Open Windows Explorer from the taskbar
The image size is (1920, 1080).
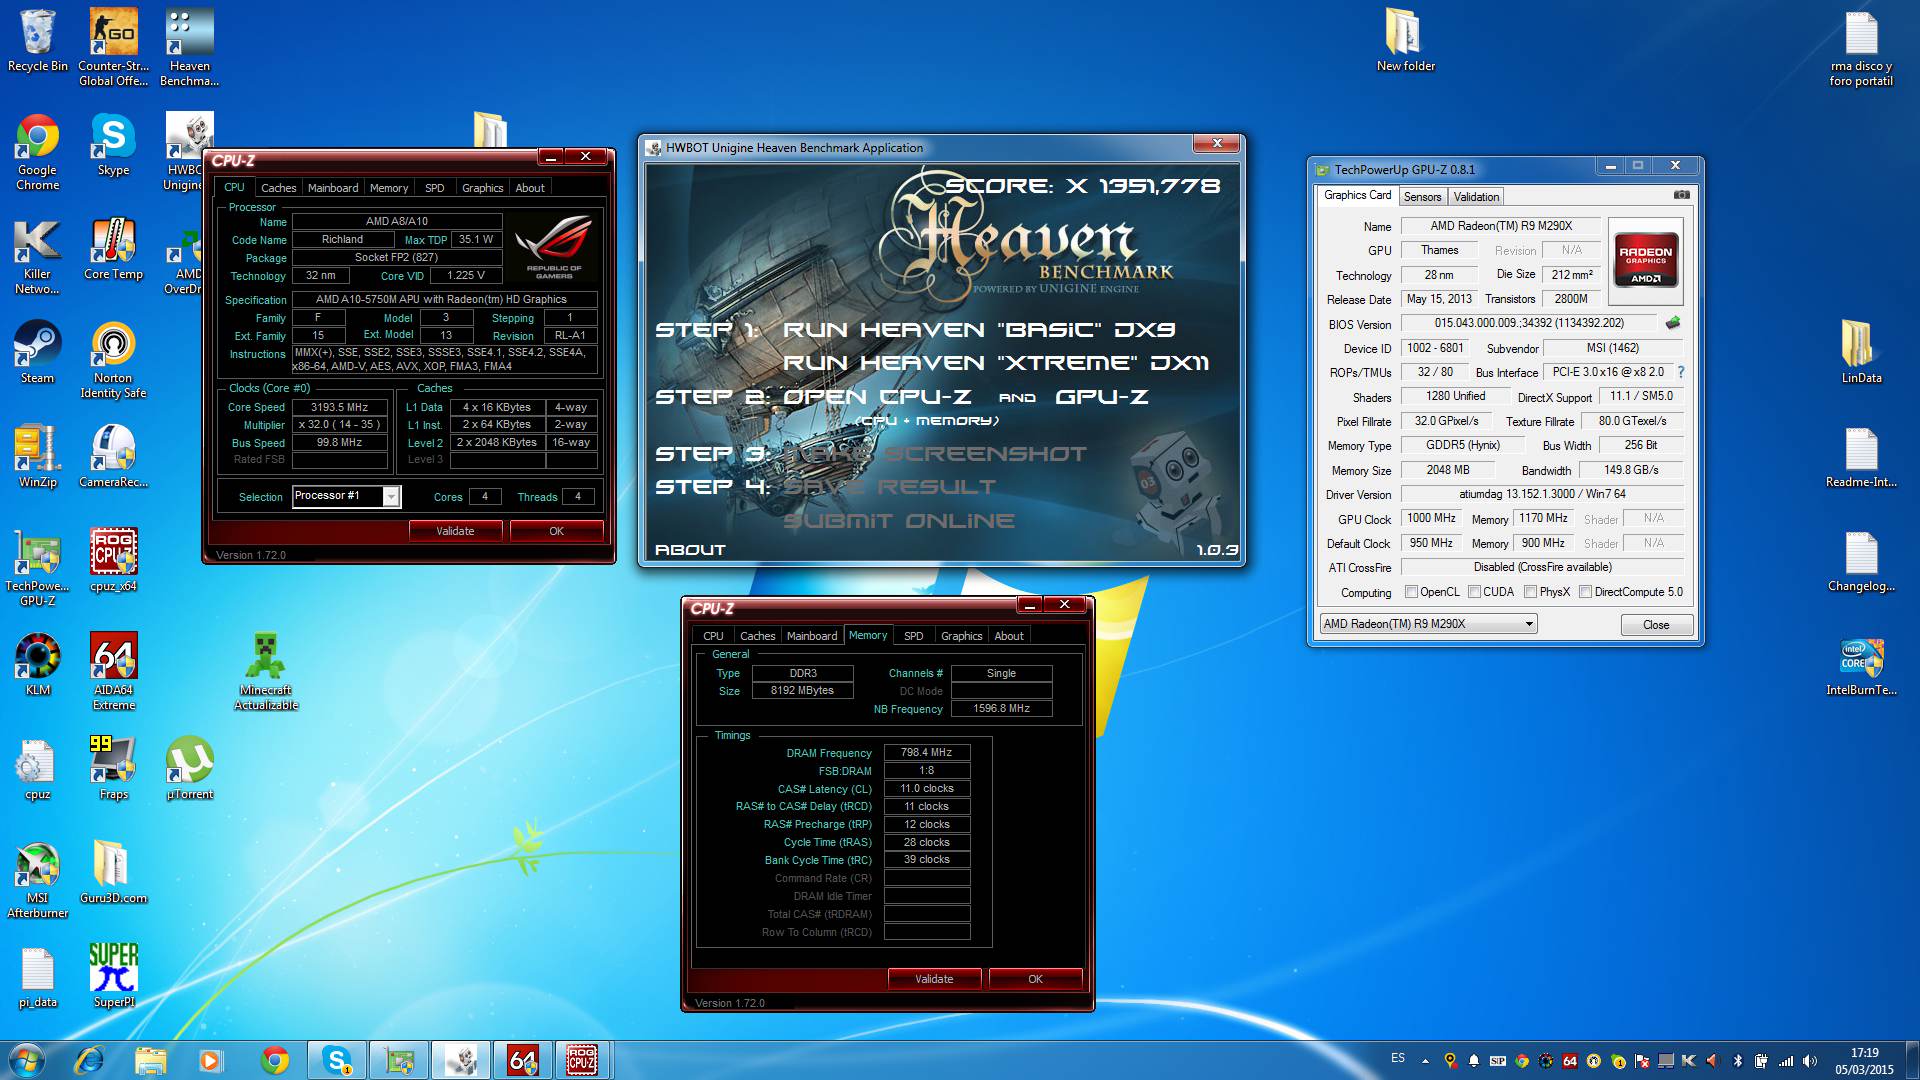tap(150, 1060)
